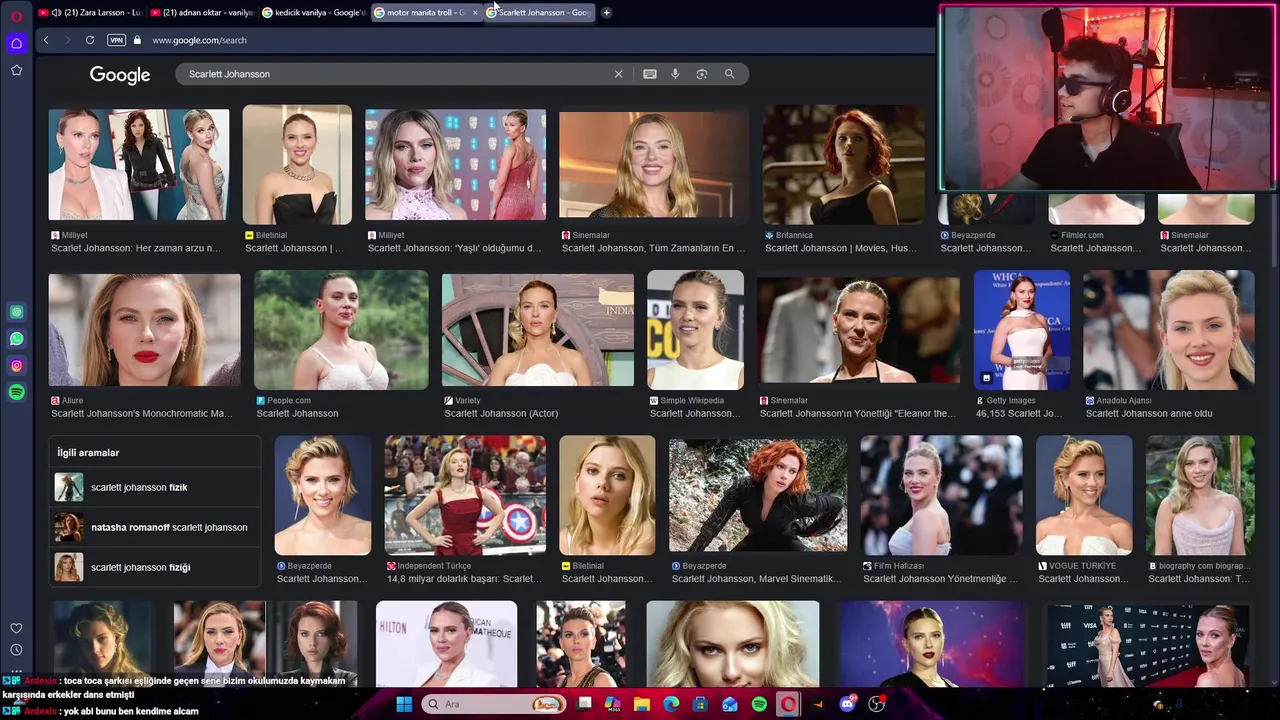Open Microsoft Store from the taskbar
The width and height of the screenshot is (1280, 720).
tap(700, 704)
